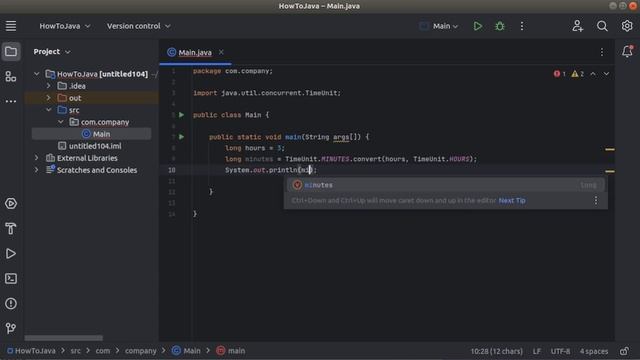640x360 pixels.
Task: Close the Main.java tab
Action: 221,52
